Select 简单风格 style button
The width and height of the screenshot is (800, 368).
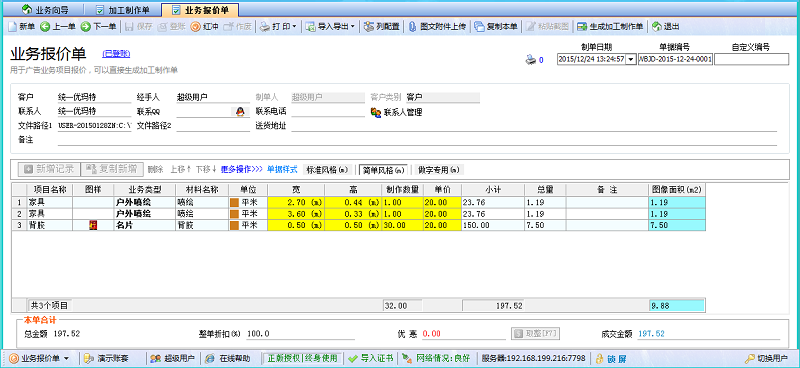tap(383, 169)
